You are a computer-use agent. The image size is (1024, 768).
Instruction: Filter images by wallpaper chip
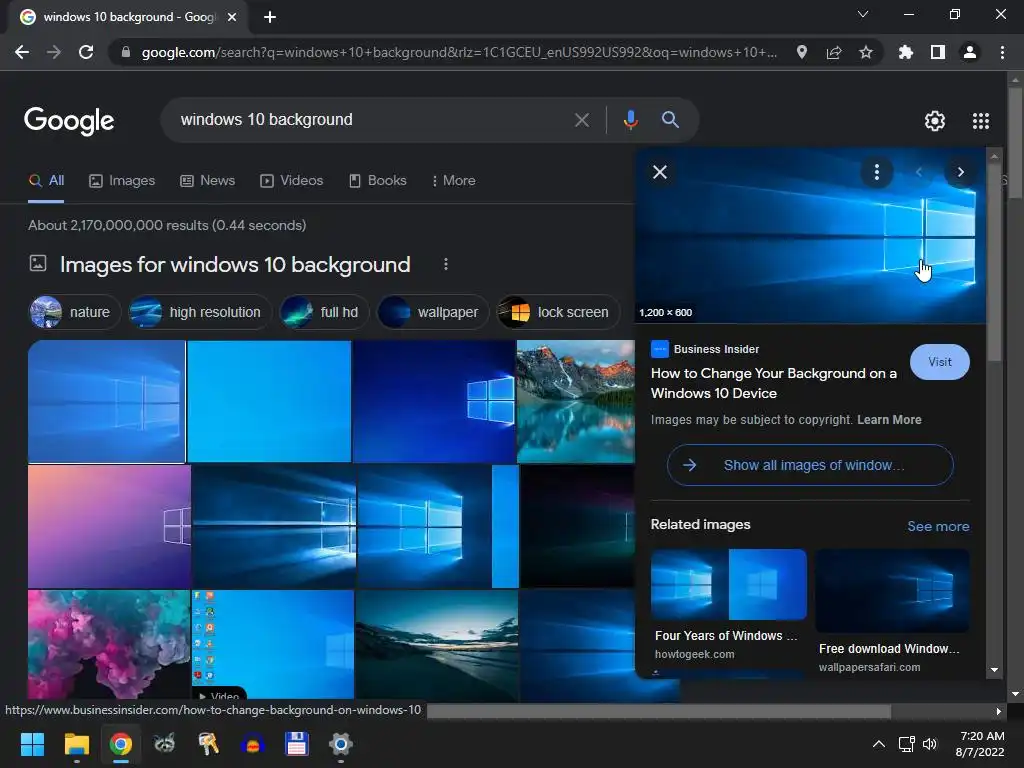(x=433, y=312)
